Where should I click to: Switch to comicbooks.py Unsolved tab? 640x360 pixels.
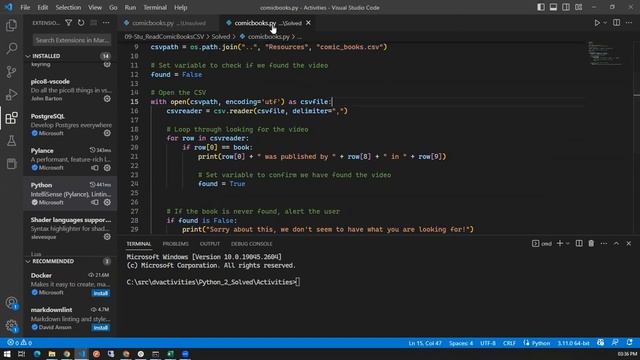point(169,23)
